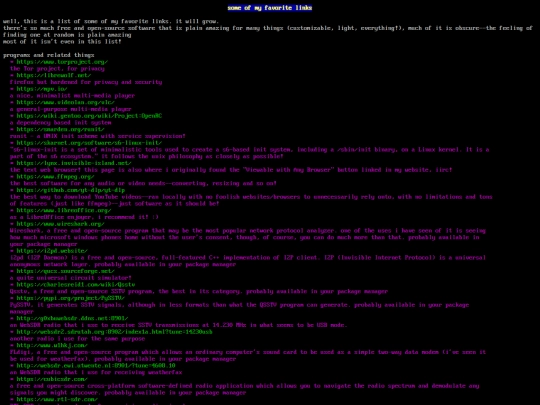Image resolution: width=540 pixels, height=405 pixels.
Task: Click the "programs and related things" heading
Action: coord(49,55)
